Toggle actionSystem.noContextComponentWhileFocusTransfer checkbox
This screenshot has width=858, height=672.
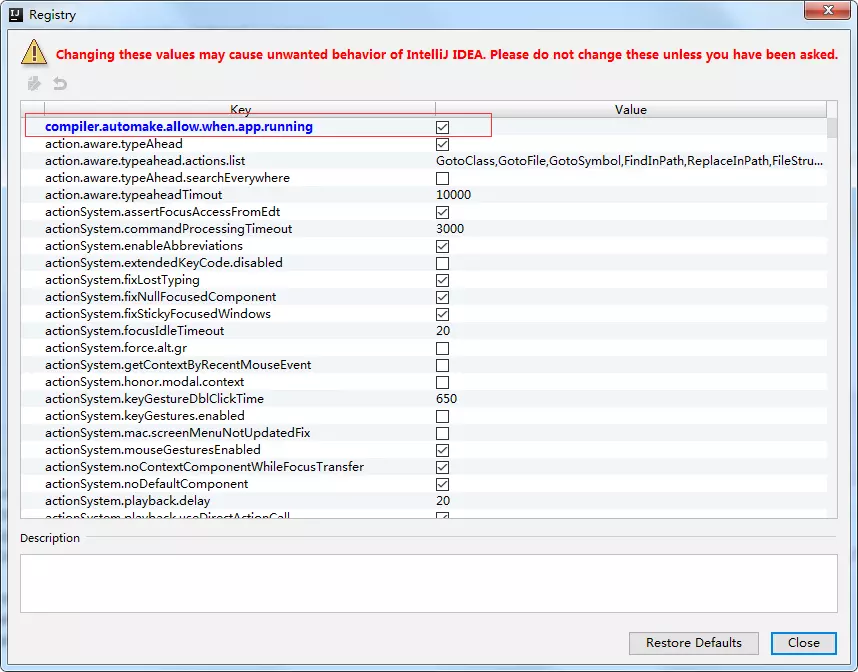coord(442,467)
